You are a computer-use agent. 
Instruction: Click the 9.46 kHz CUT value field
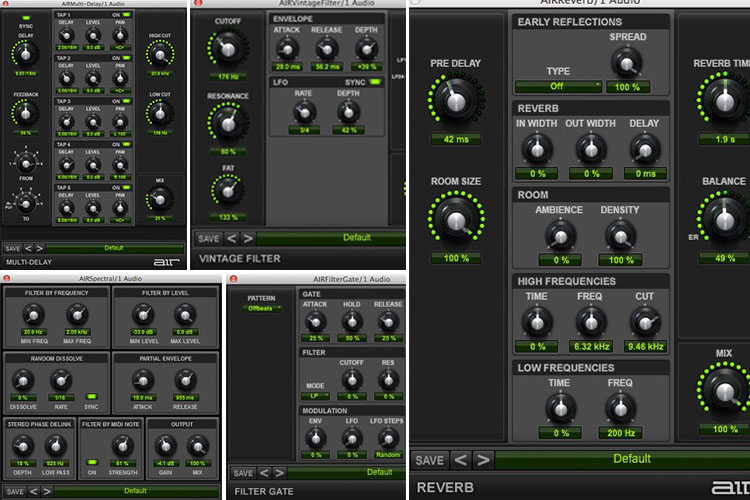coord(645,346)
